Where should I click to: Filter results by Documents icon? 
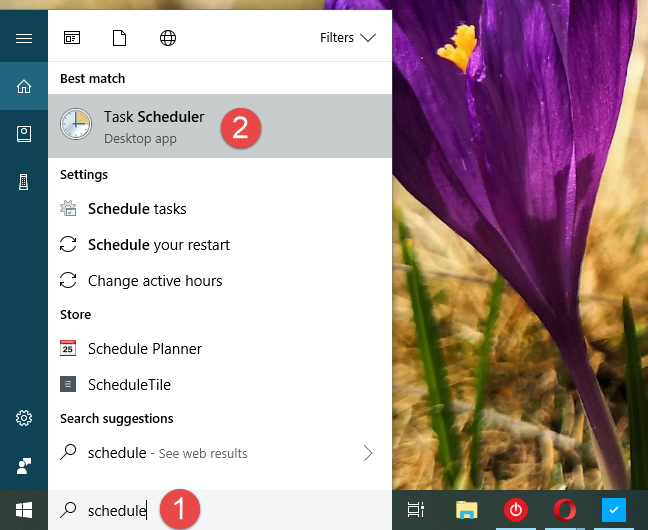click(x=120, y=38)
